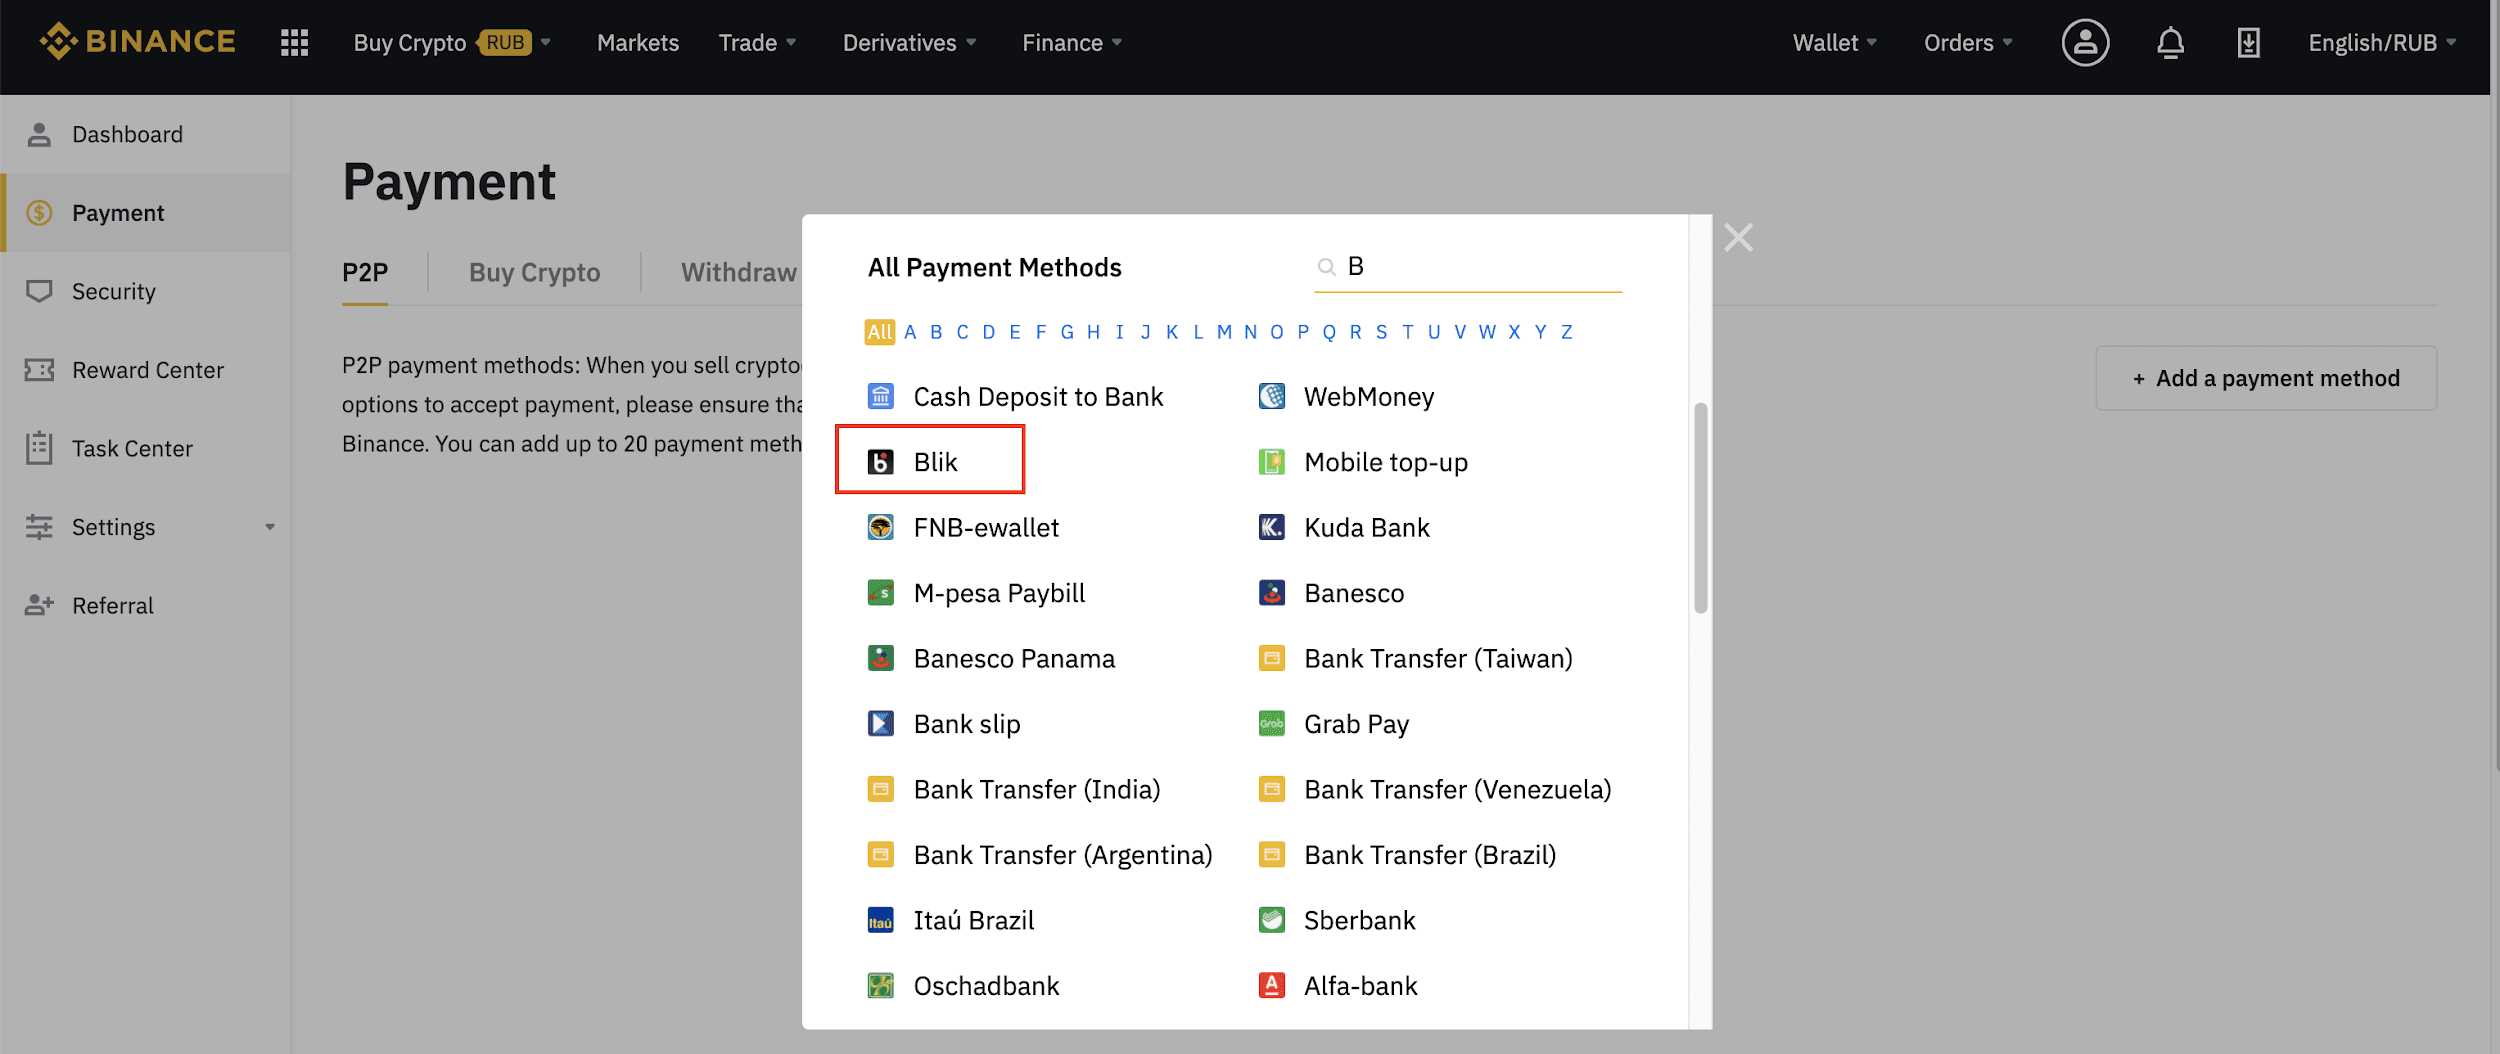
Task: Select the All letter filter
Action: [x=880, y=332]
